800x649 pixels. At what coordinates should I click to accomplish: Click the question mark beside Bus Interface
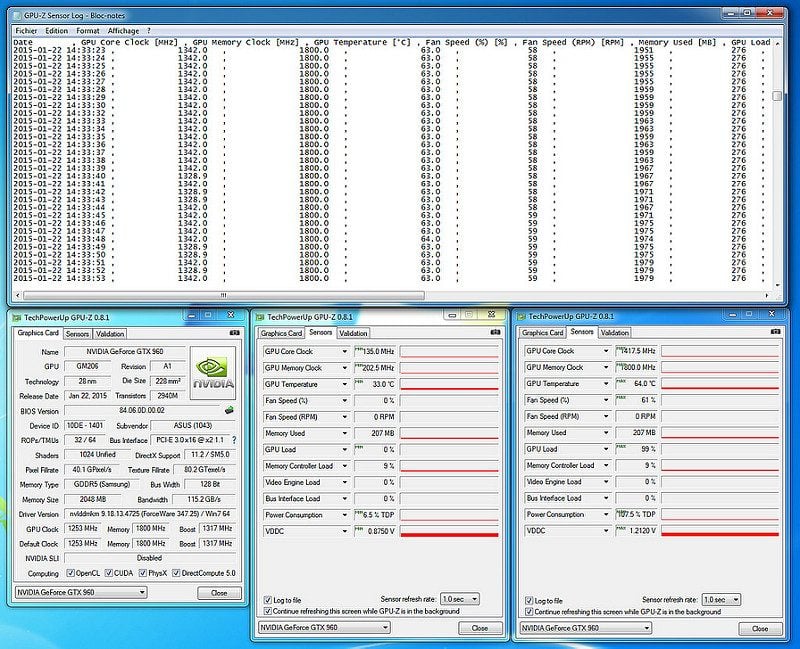pyautogui.click(x=234, y=440)
